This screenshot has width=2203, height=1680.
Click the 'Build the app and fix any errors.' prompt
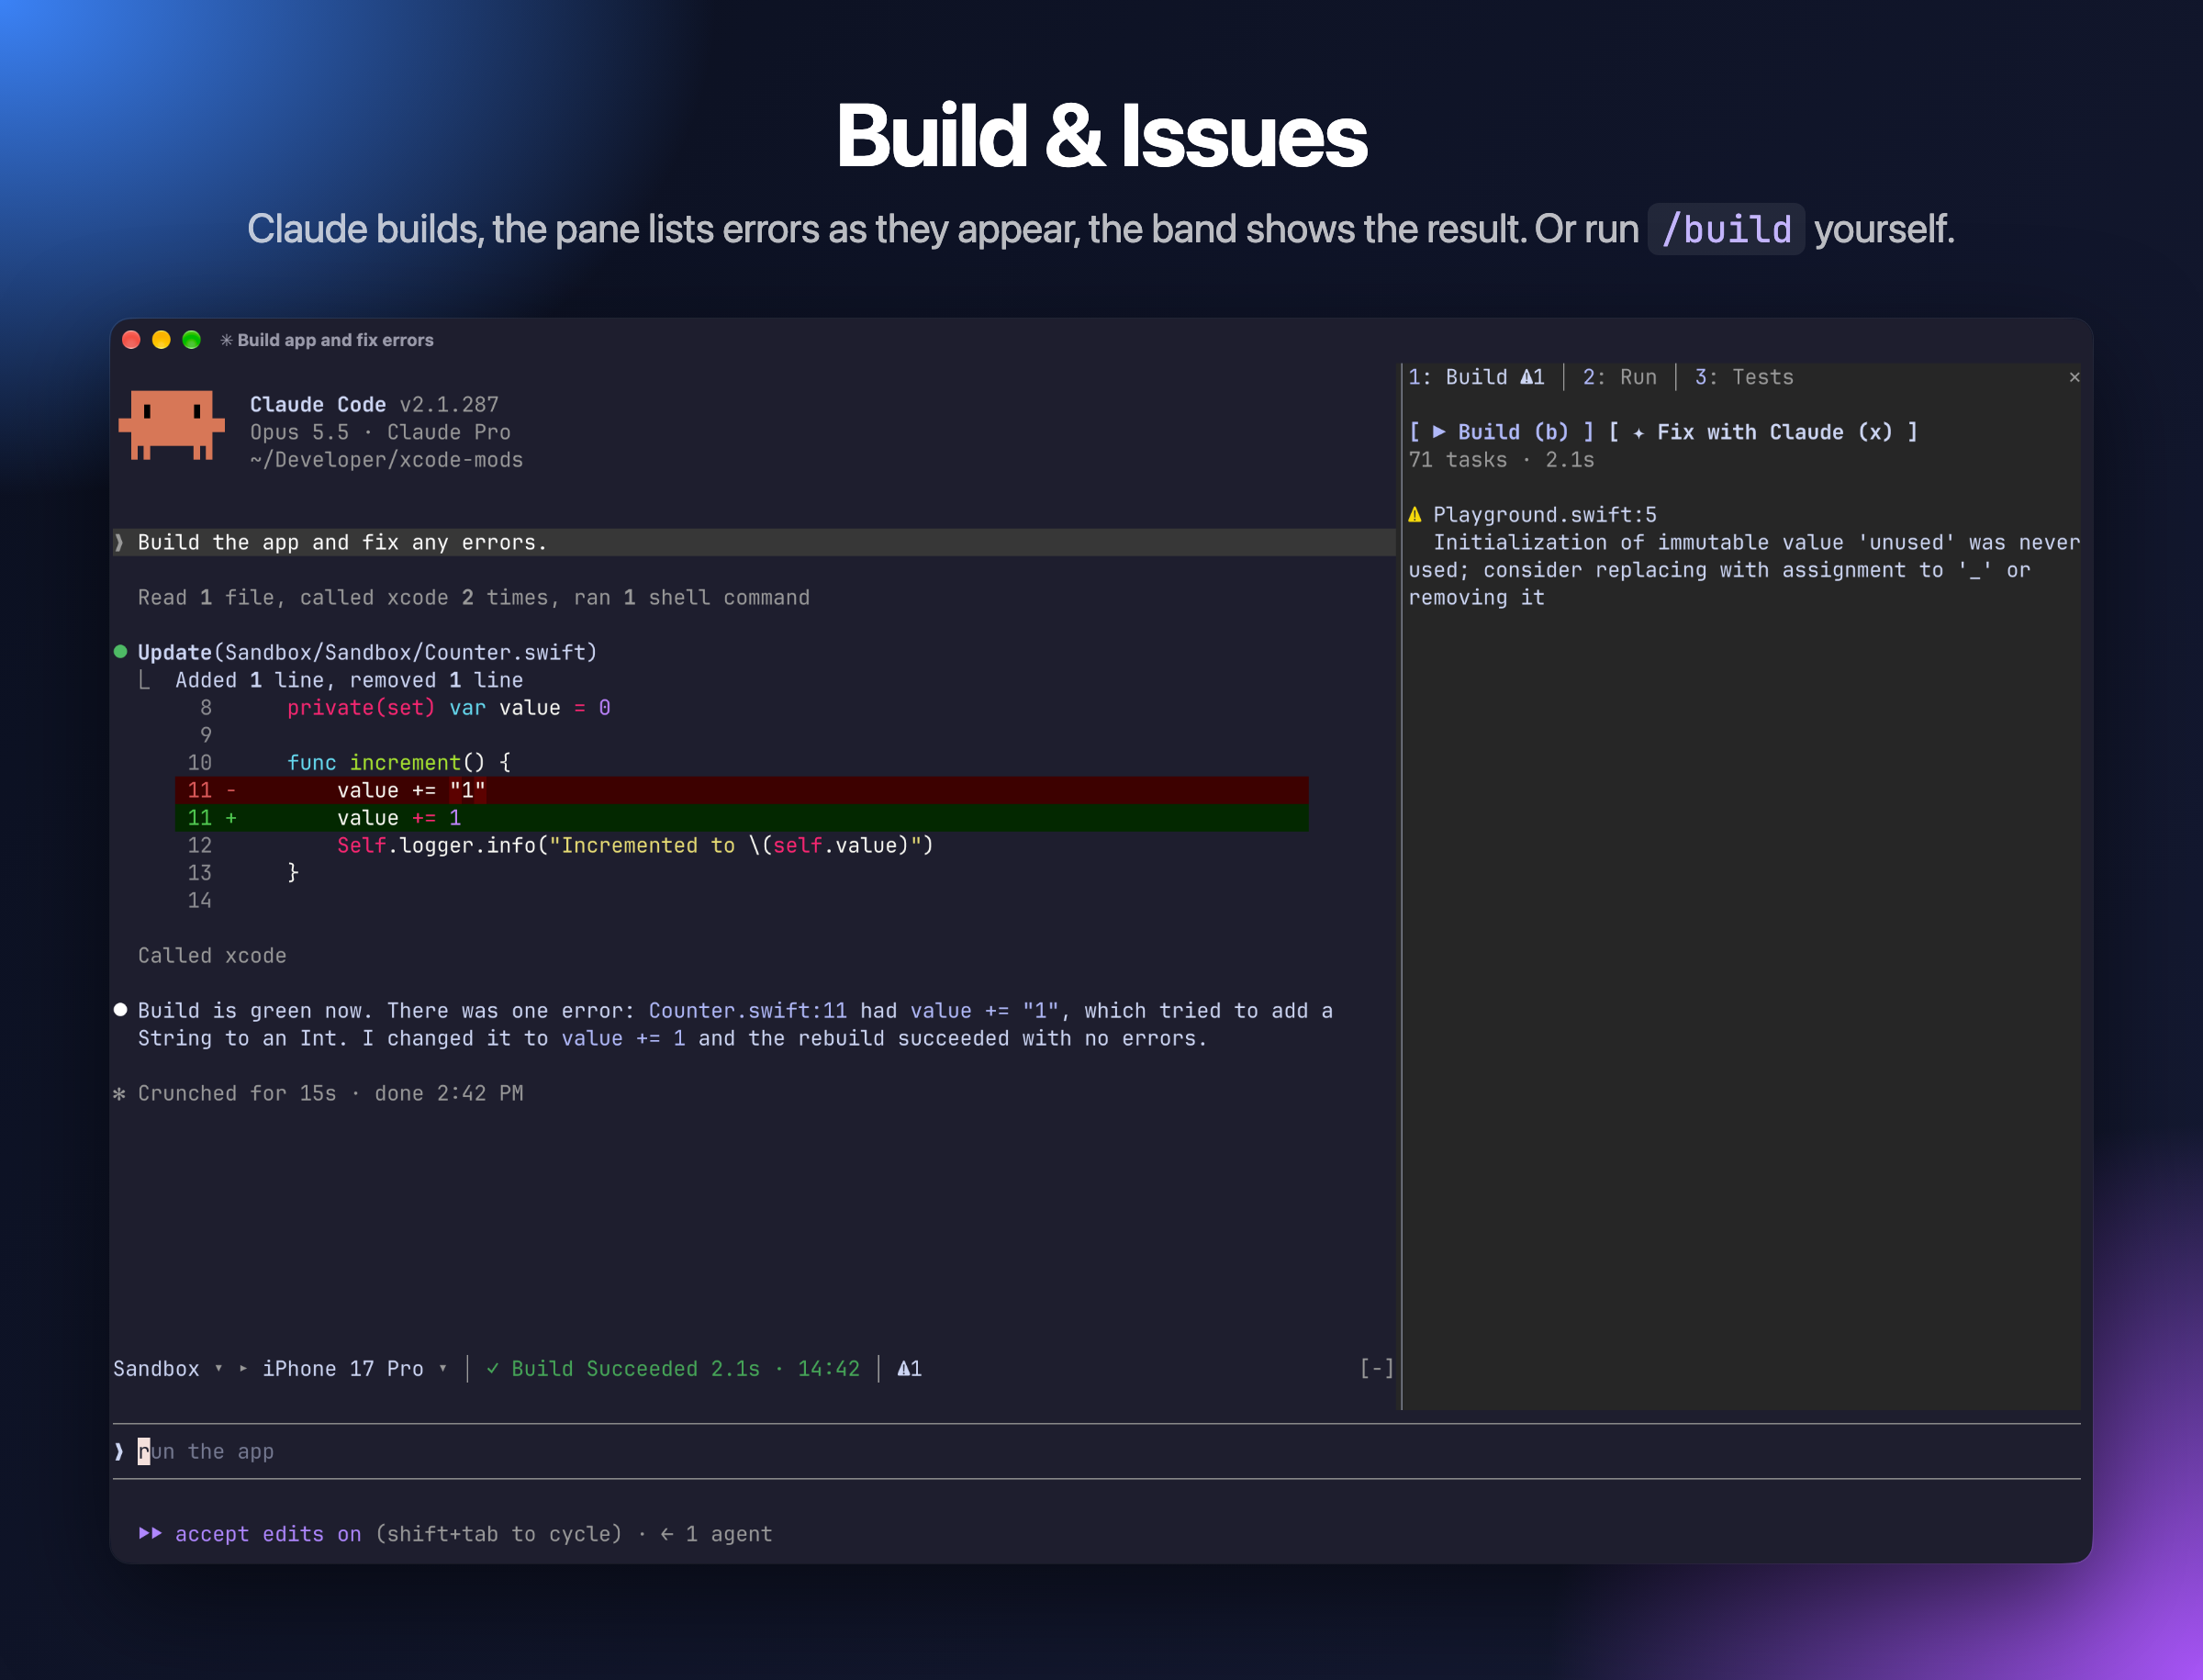point(754,542)
